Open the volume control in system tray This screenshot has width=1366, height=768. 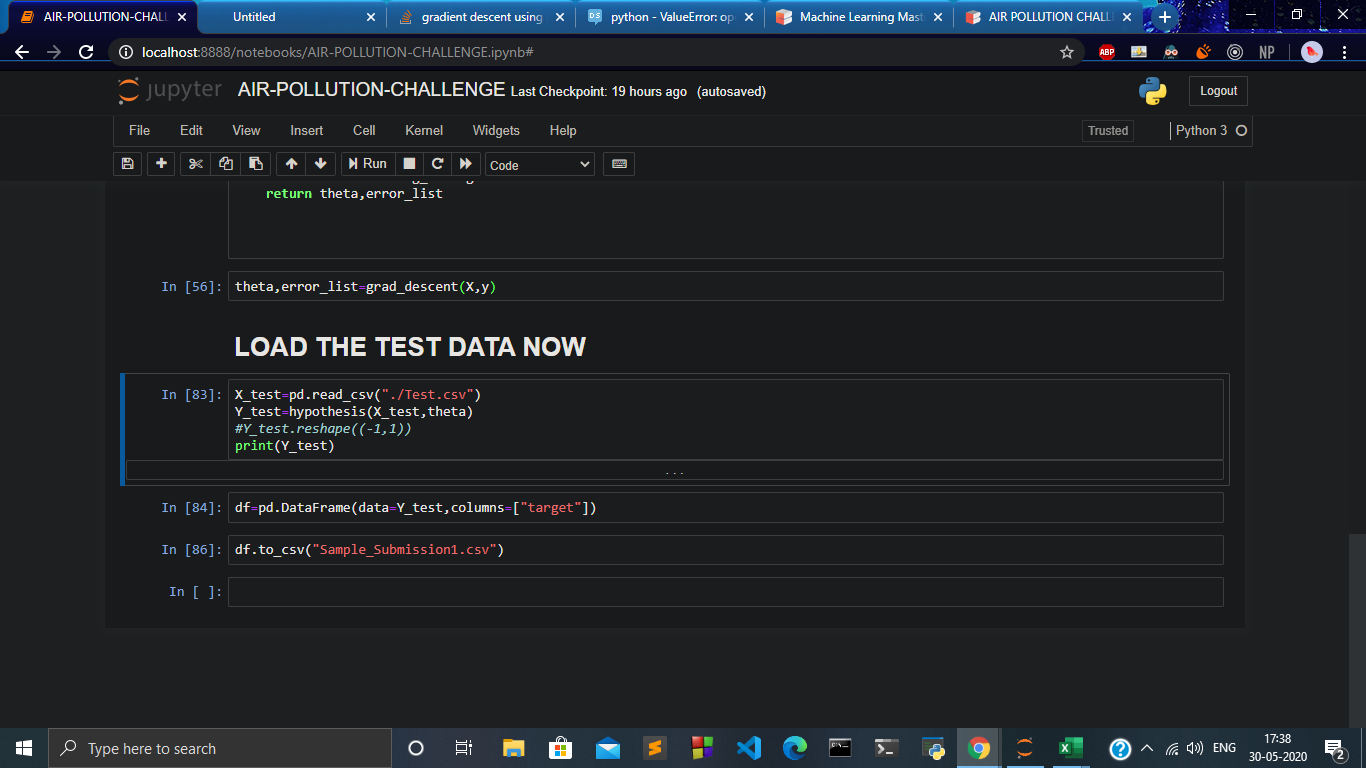click(1194, 748)
